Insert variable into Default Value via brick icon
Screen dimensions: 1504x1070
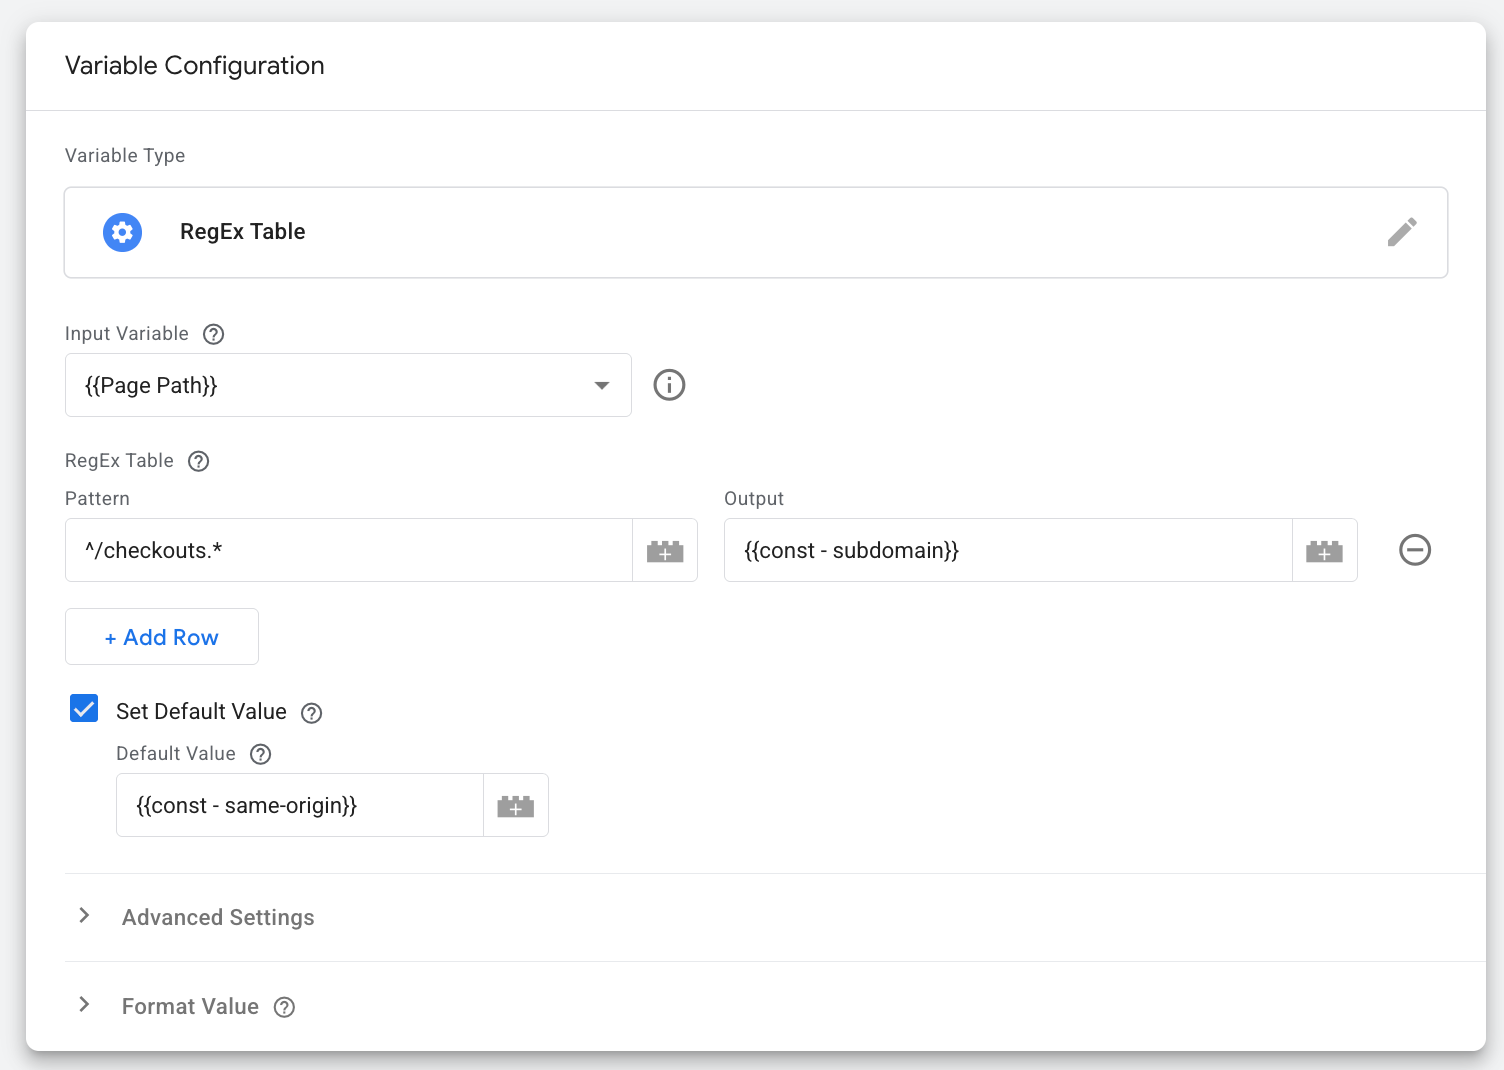coord(516,805)
